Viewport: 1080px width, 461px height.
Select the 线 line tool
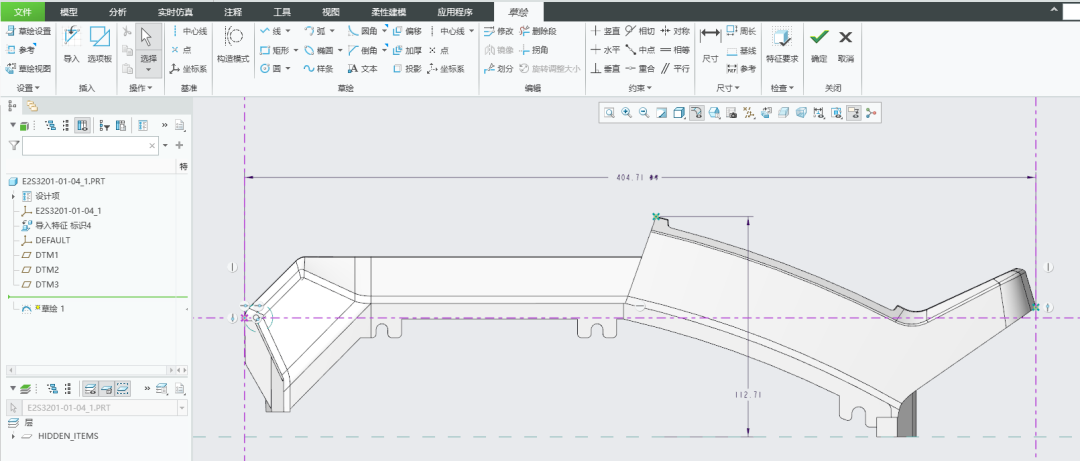pyautogui.click(x=271, y=31)
